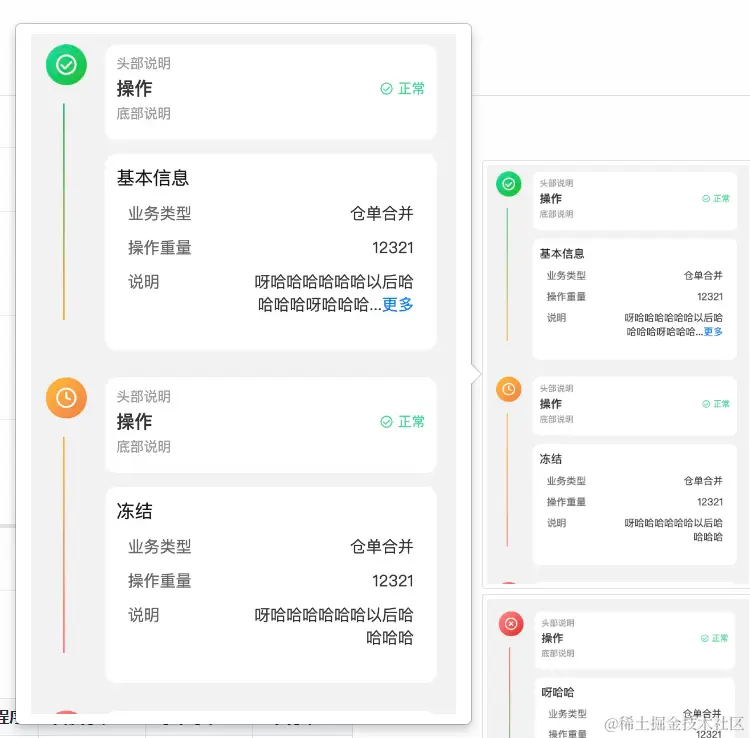Click 头部说明 above clock step title in large popover
The height and width of the screenshot is (738, 750).
click(143, 396)
